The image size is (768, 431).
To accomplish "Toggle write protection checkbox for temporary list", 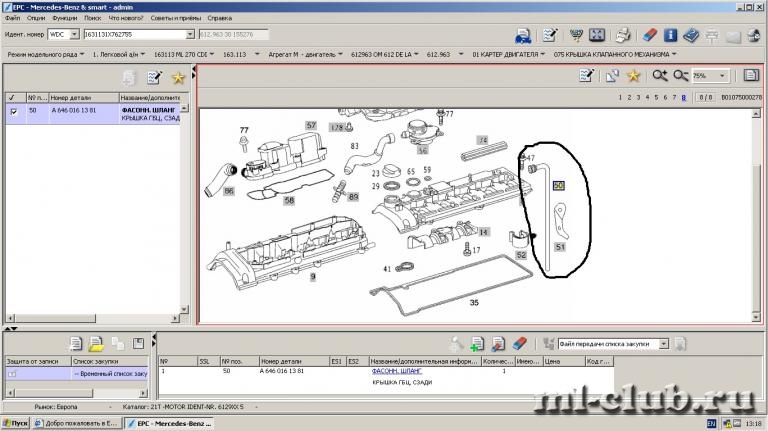I will point(12,374).
